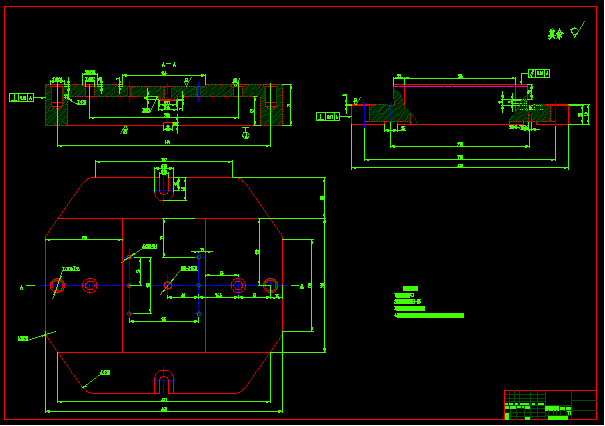Click the chamfer leader label at plan view bottom-left corner
Viewport: 605px width, 426px height.
click(x=23, y=338)
